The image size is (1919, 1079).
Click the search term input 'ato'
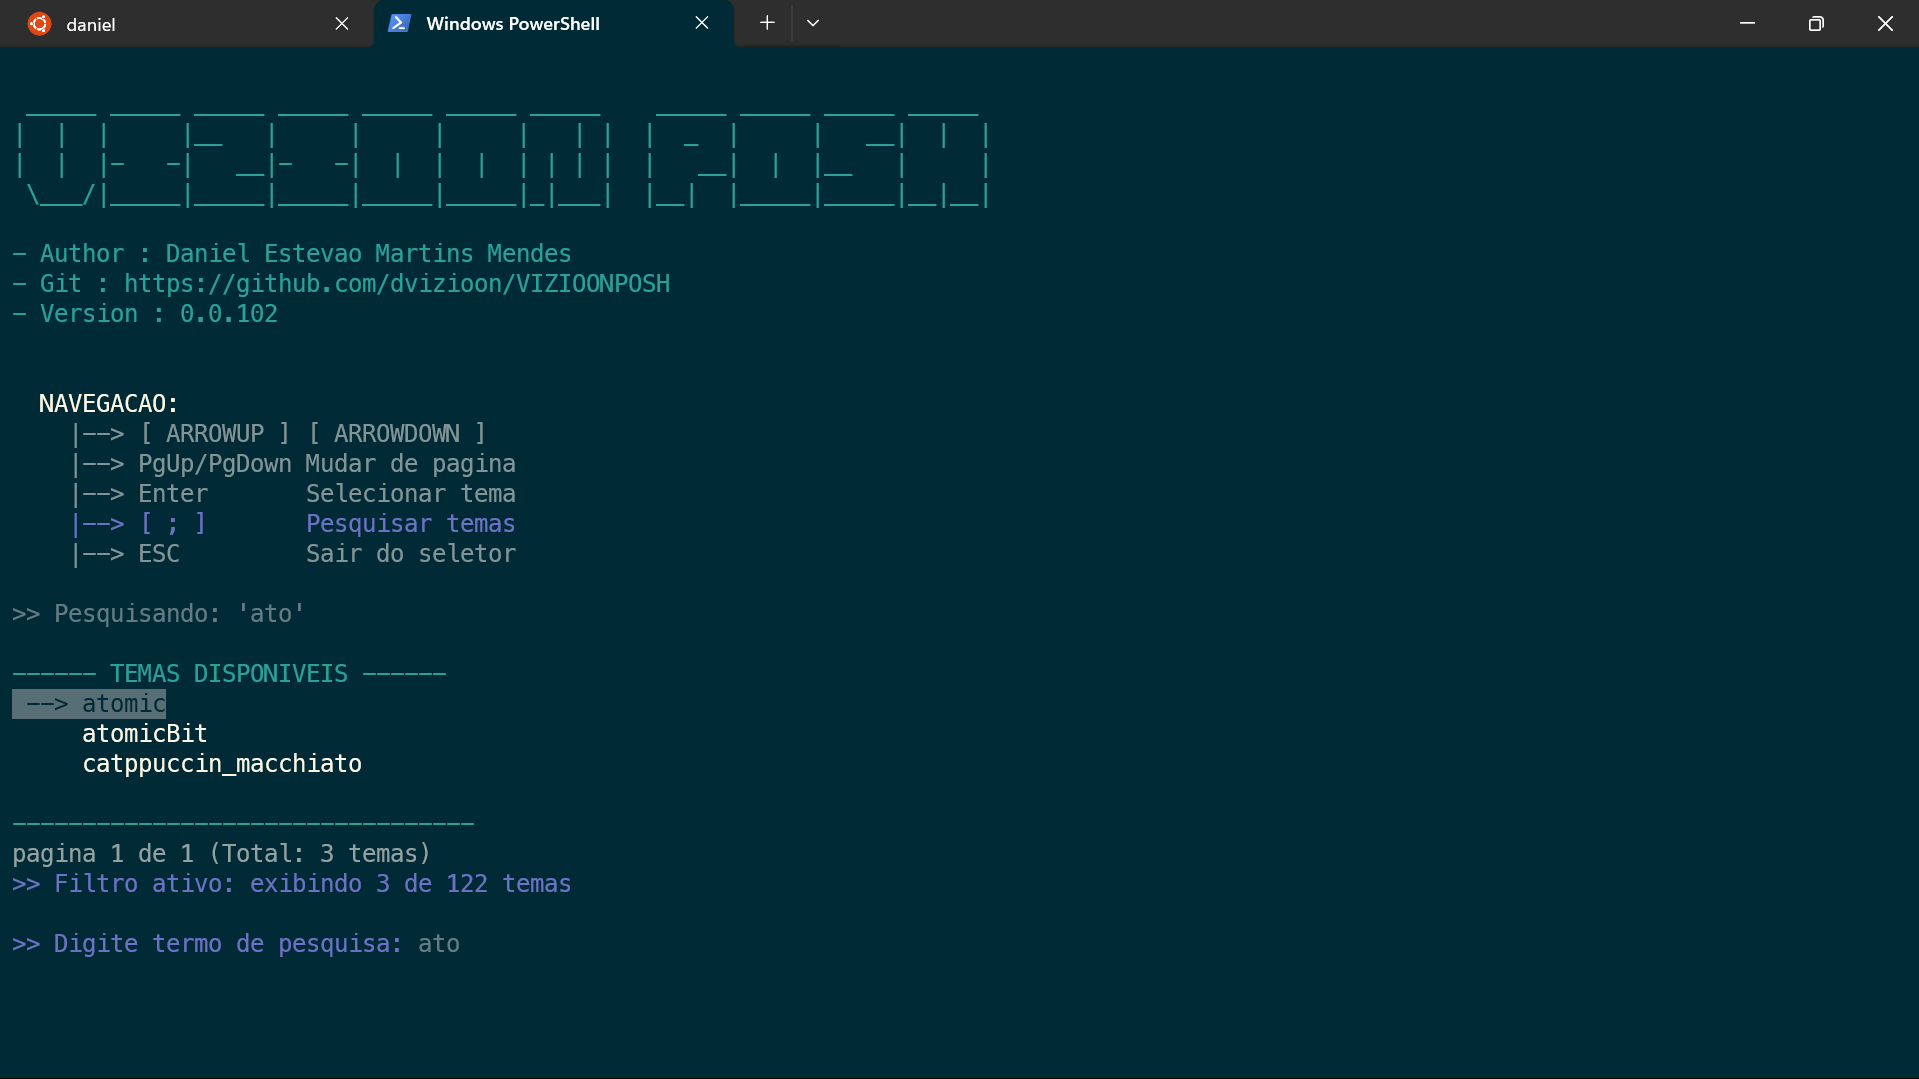439,944
